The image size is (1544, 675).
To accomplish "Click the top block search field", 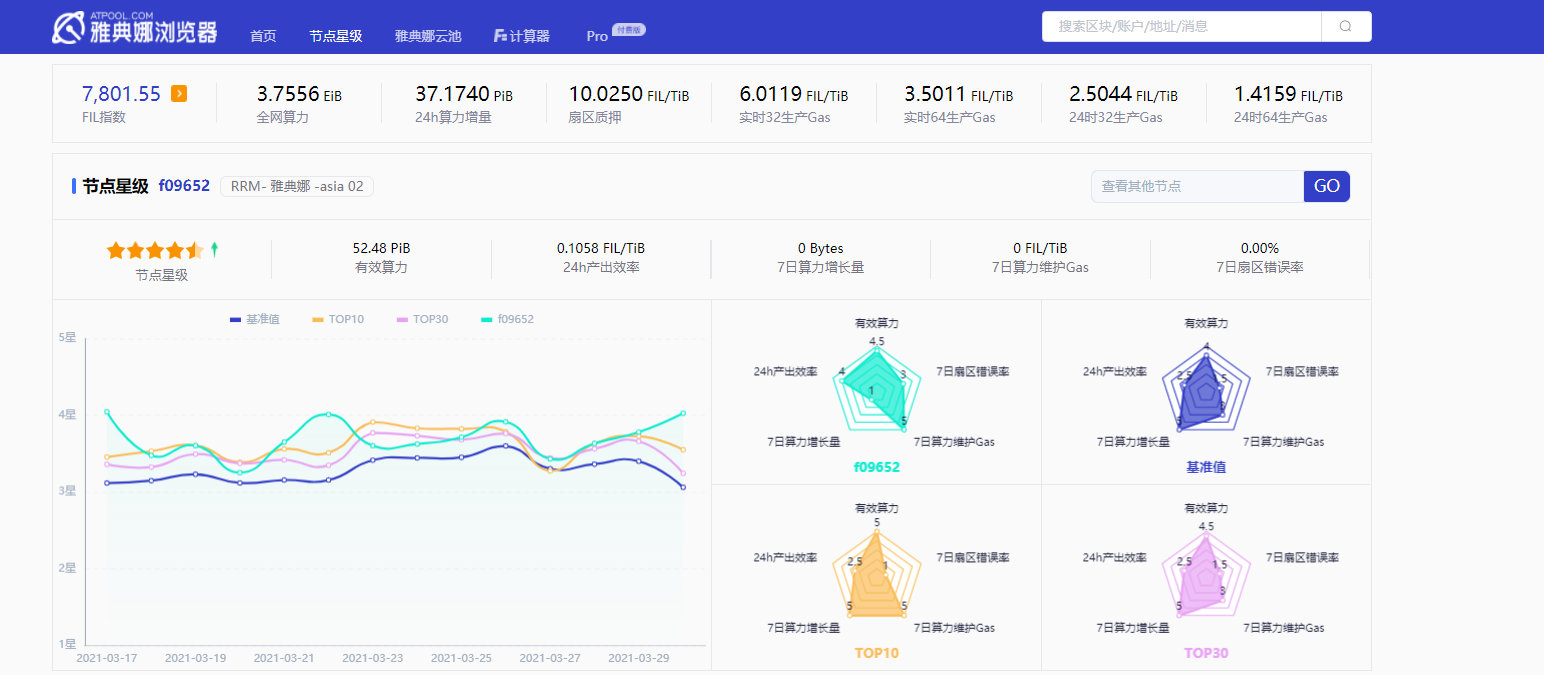I will coord(1181,27).
